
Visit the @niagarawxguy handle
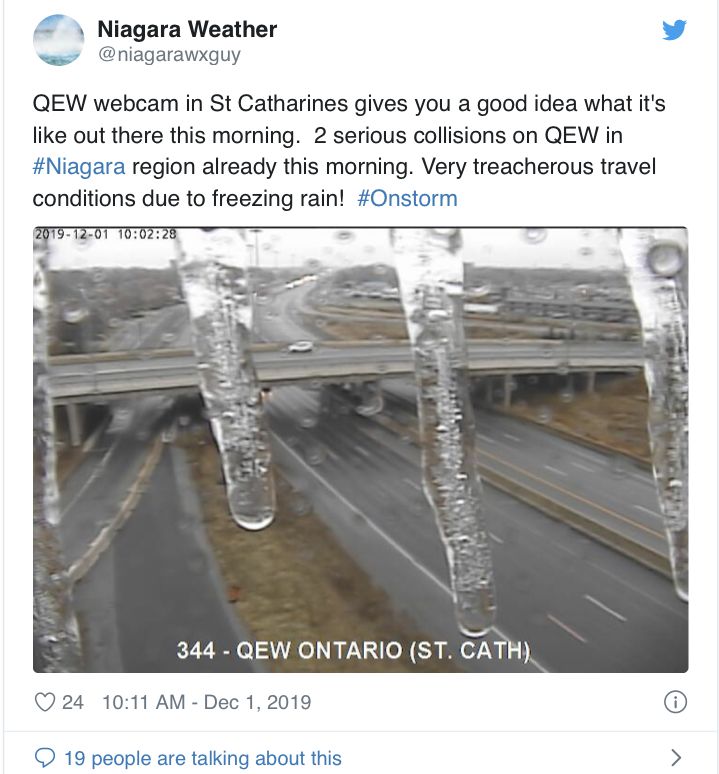(169, 55)
